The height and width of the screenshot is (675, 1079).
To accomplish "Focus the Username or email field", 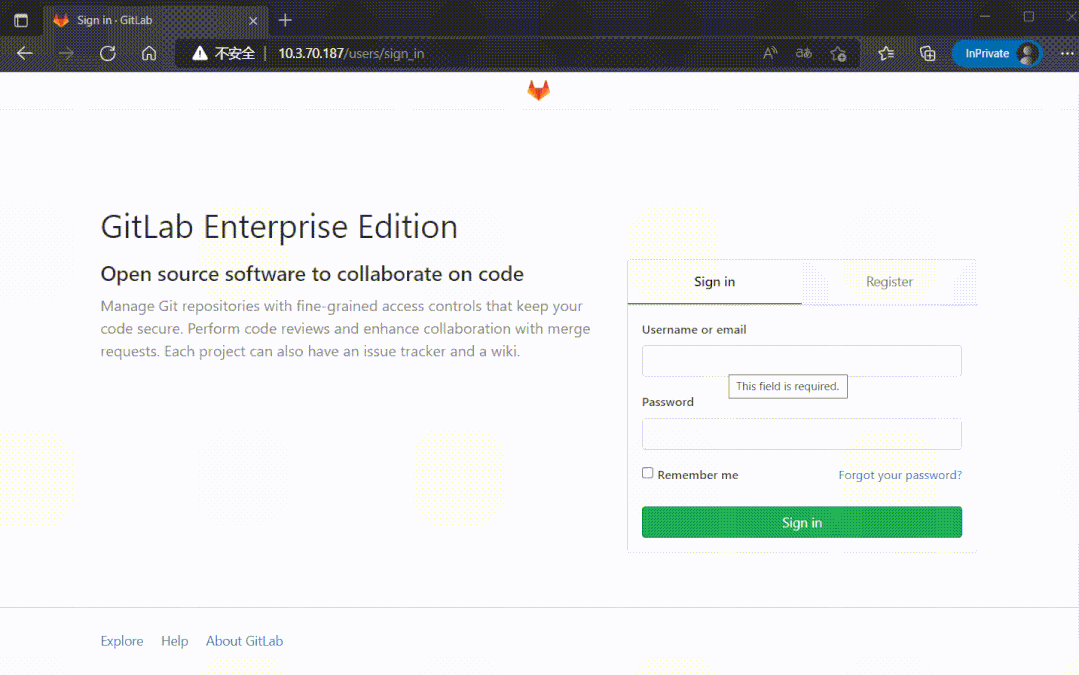I will (x=801, y=361).
